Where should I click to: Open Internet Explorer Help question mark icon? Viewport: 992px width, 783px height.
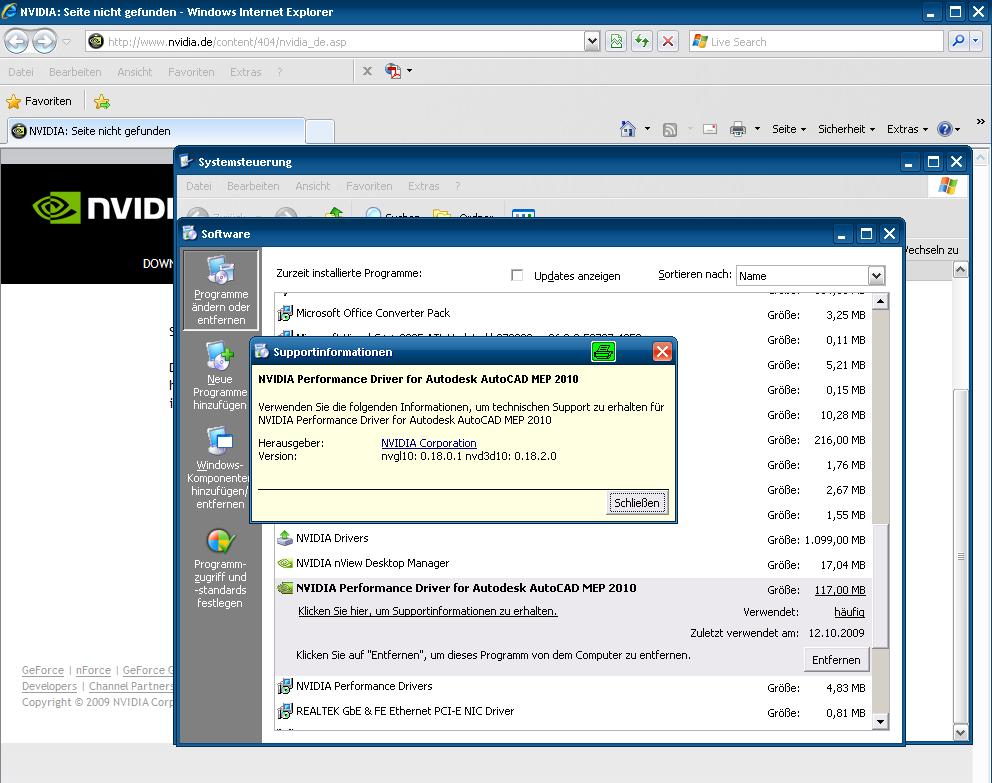[x=945, y=129]
